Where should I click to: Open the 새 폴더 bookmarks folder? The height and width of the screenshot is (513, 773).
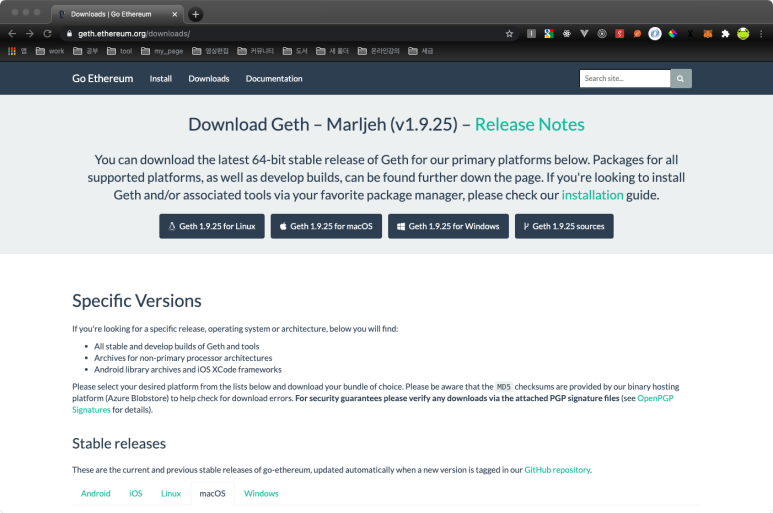(x=332, y=51)
